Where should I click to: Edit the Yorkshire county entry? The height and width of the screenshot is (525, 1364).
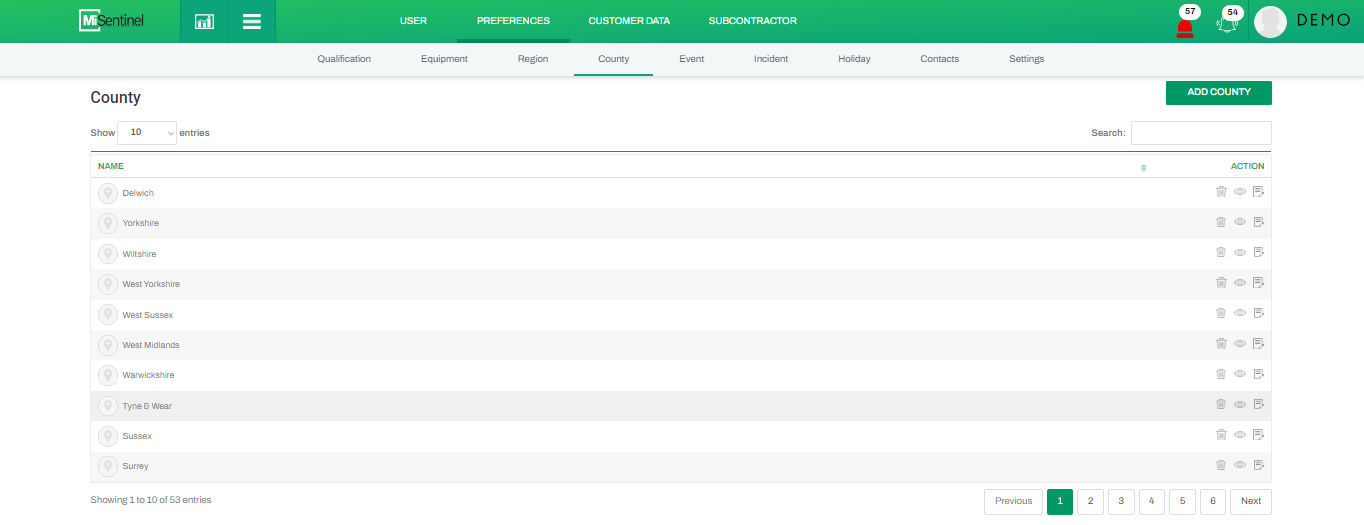1259,222
